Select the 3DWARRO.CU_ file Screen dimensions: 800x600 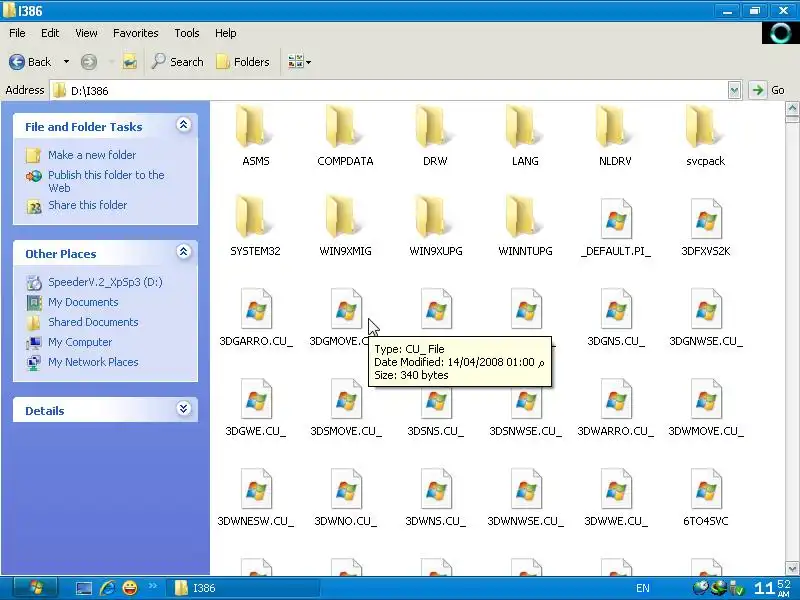point(615,407)
